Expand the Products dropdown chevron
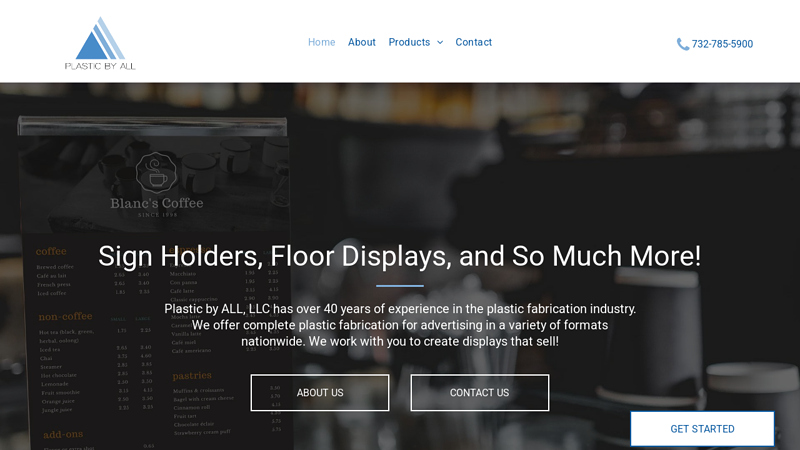The height and width of the screenshot is (450, 800). pyautogui.click(x=440, y=43)
